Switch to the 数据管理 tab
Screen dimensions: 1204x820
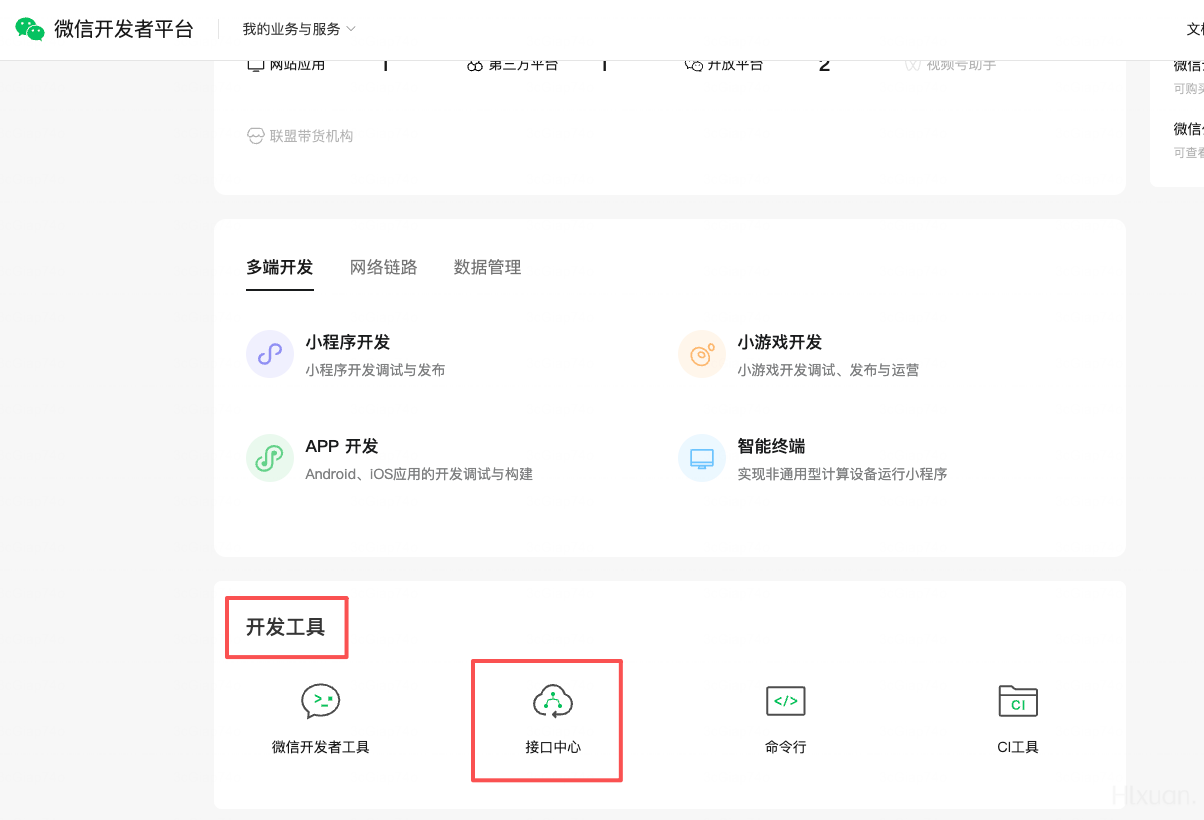[x=488, y=268]
